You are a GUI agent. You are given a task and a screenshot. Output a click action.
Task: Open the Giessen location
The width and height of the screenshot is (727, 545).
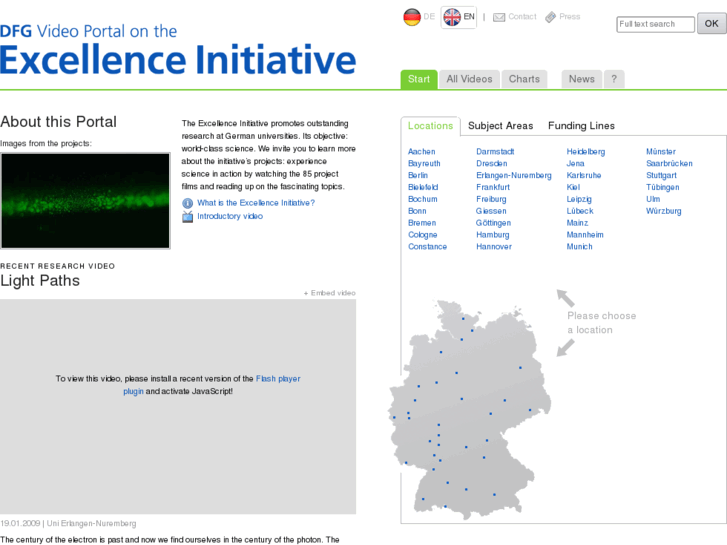point(491,211)
